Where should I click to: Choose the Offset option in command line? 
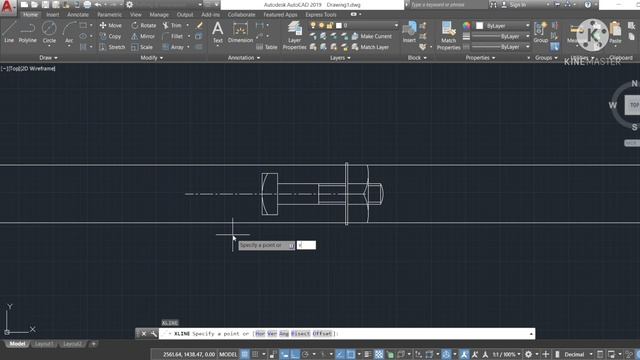[x=322, y=334]
